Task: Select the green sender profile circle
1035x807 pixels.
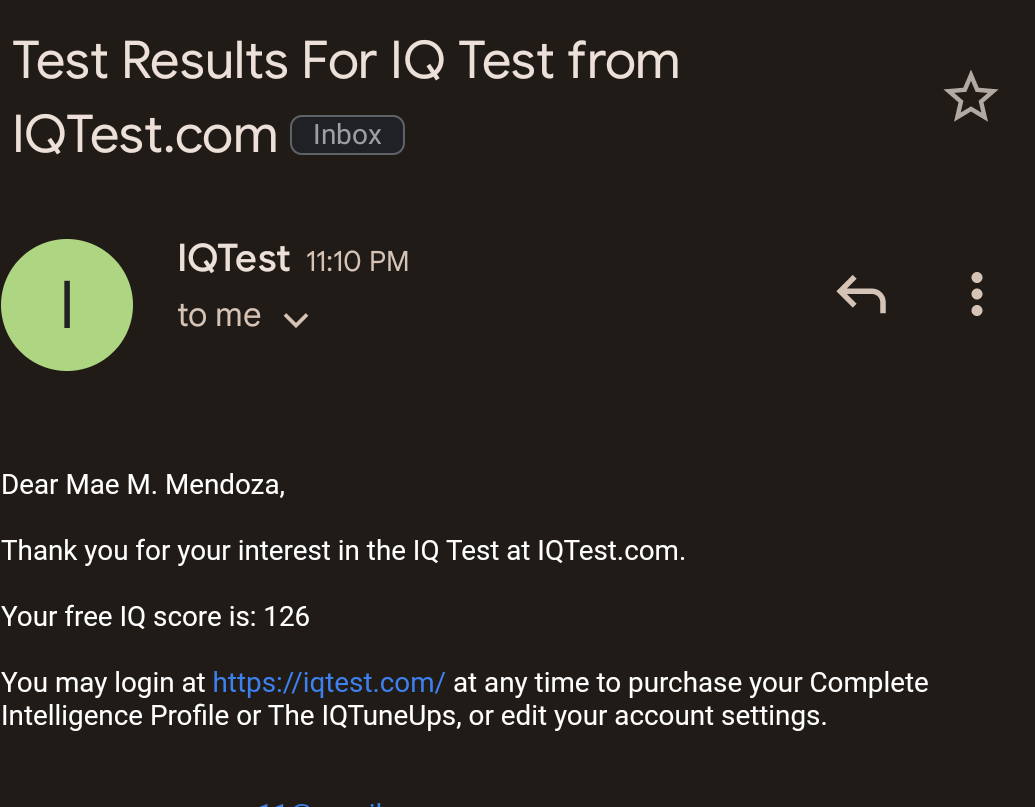Action: pos(66,304)
